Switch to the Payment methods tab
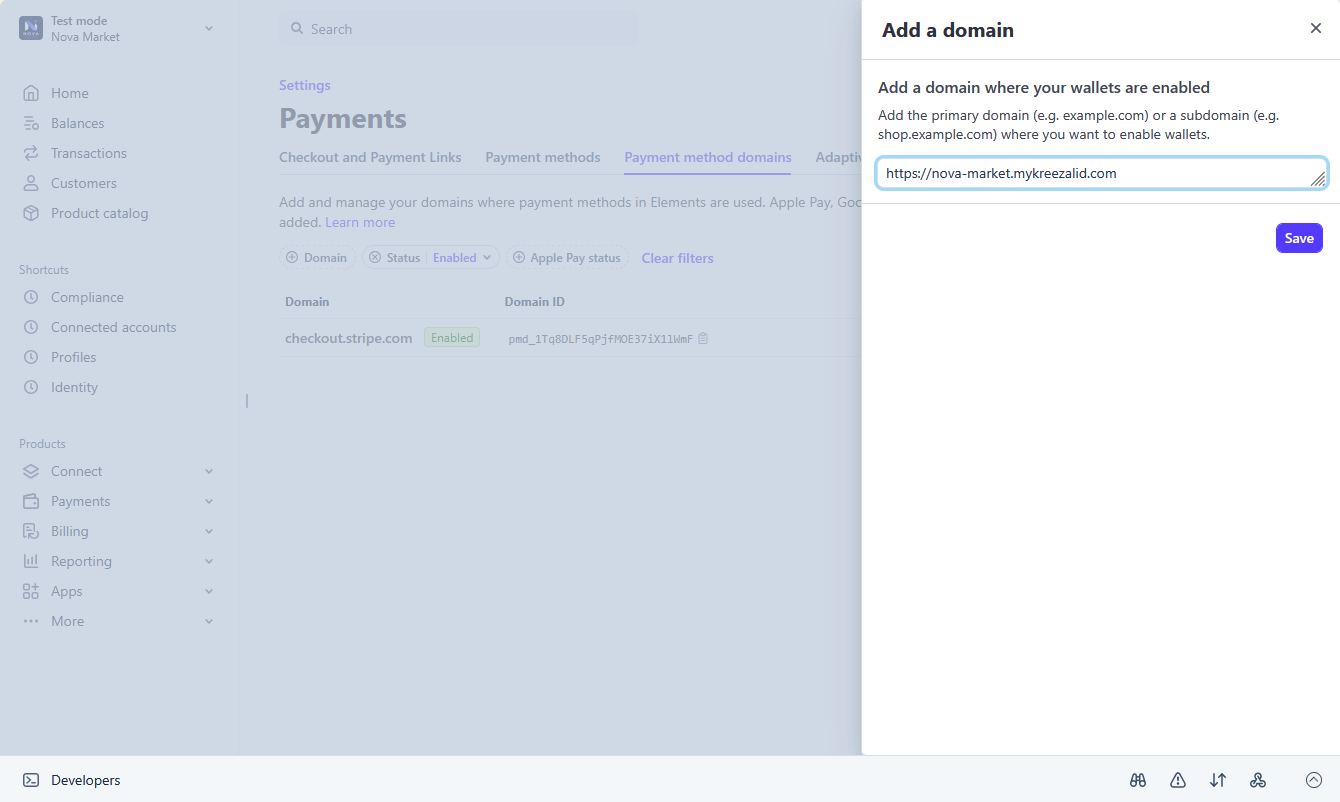The height and width of the screenshot is (802, 1340). coord(543,157)
